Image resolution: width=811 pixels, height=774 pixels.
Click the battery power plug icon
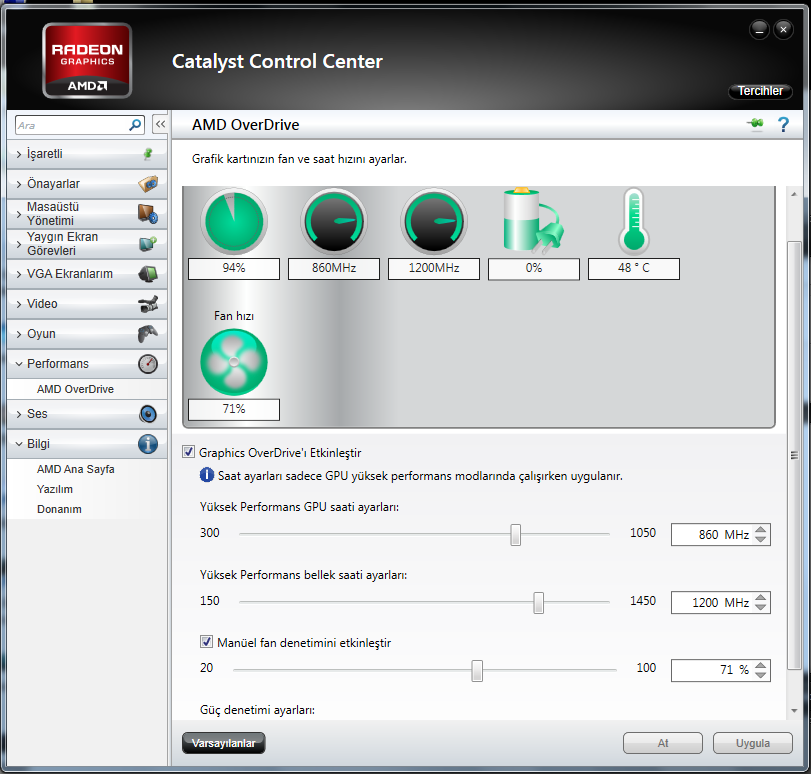[x=533, y=221]
